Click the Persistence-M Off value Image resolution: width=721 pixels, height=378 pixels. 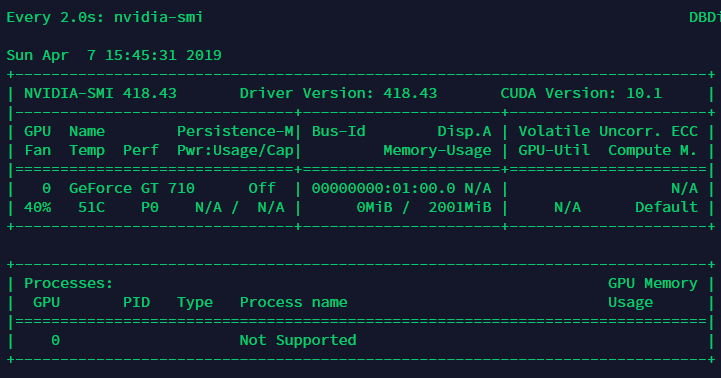(x=262, y=188)
